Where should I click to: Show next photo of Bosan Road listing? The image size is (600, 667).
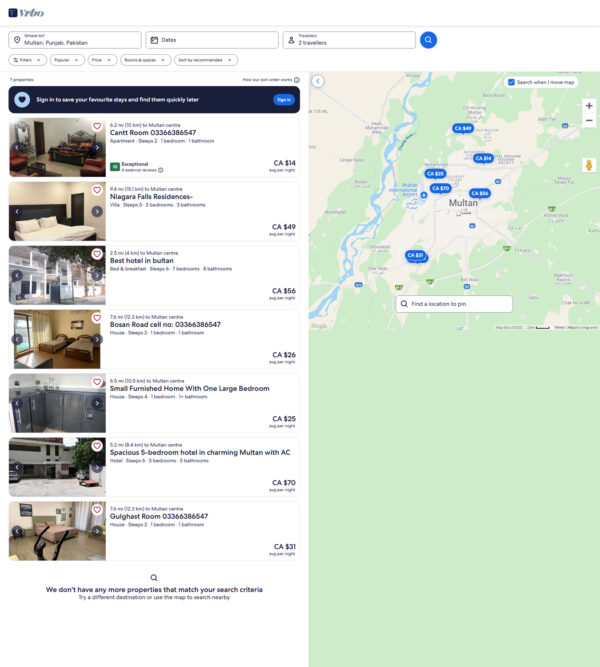point(97,339)
